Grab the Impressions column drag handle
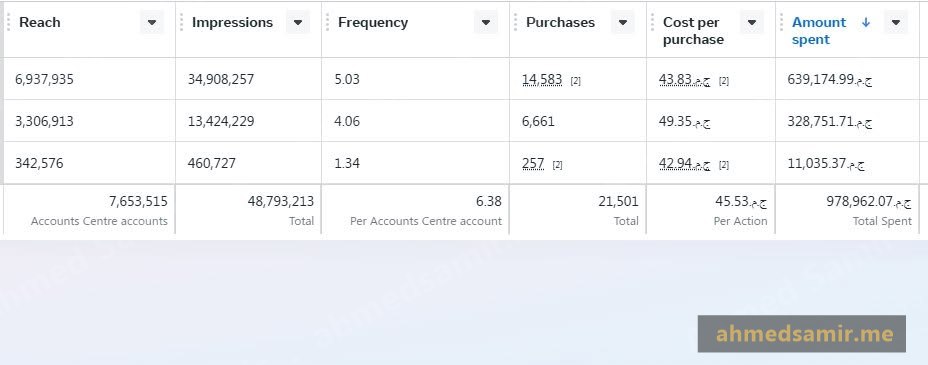The width and height of the screenshot is (928, 365). 182,22
